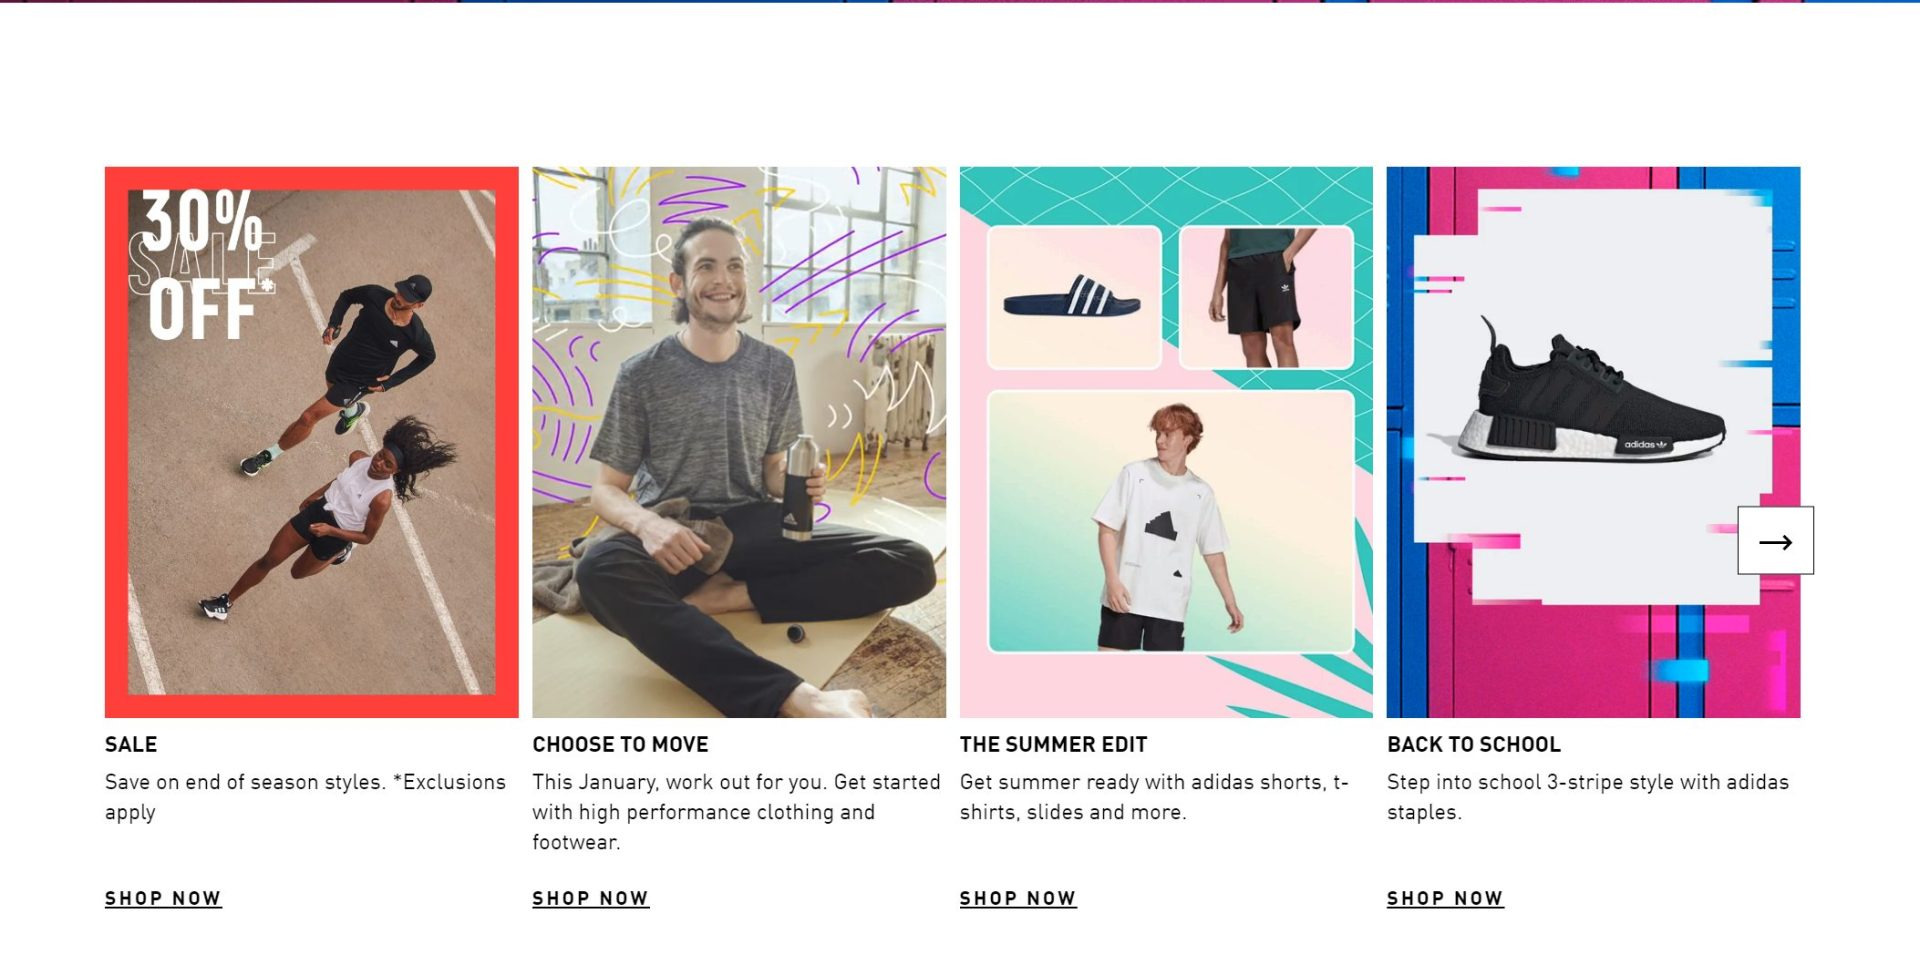
Task: Click the next arrow on the carousel
Action: [1775, 541]
